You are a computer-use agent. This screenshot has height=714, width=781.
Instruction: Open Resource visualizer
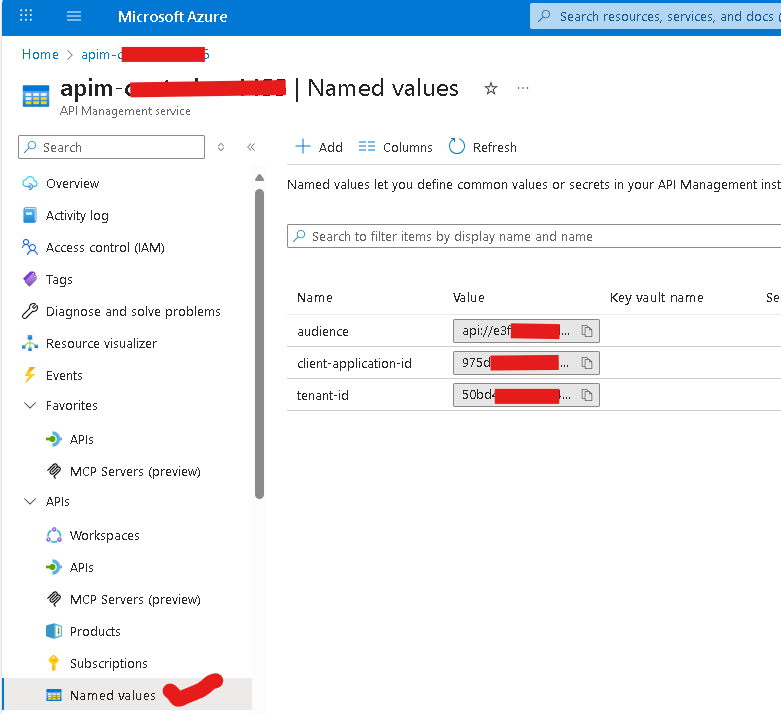pyautogui.click(x=101, y=343)
